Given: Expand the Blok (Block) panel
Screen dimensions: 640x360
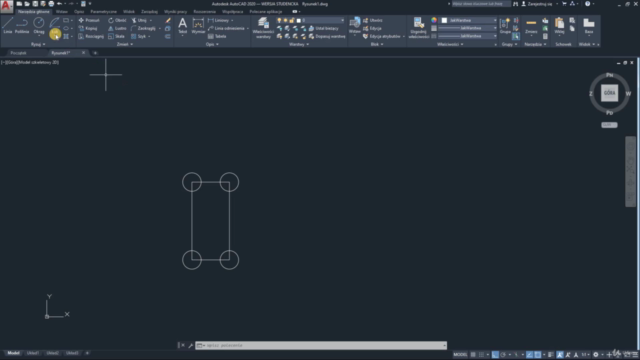Looking at the screenshot, I should 377,44.
